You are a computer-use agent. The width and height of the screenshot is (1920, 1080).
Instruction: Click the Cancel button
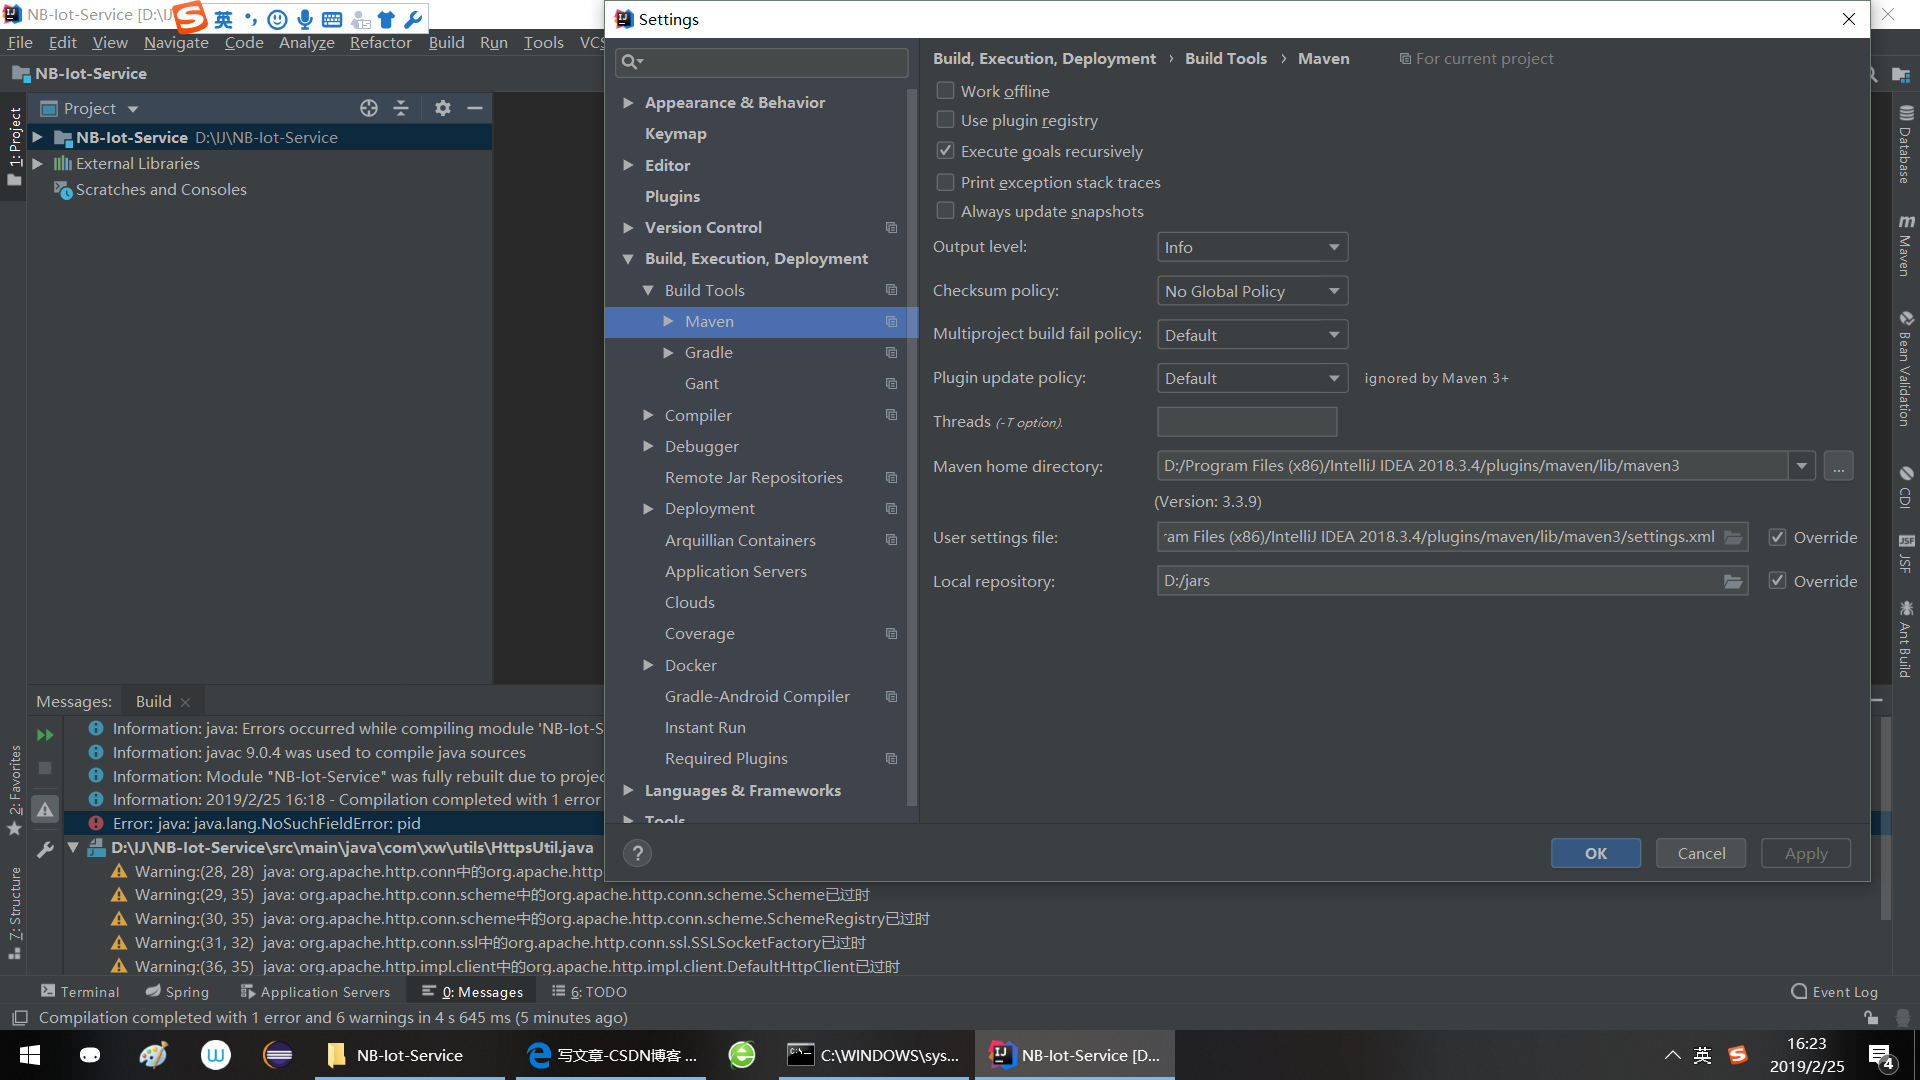click(1700, 853)
